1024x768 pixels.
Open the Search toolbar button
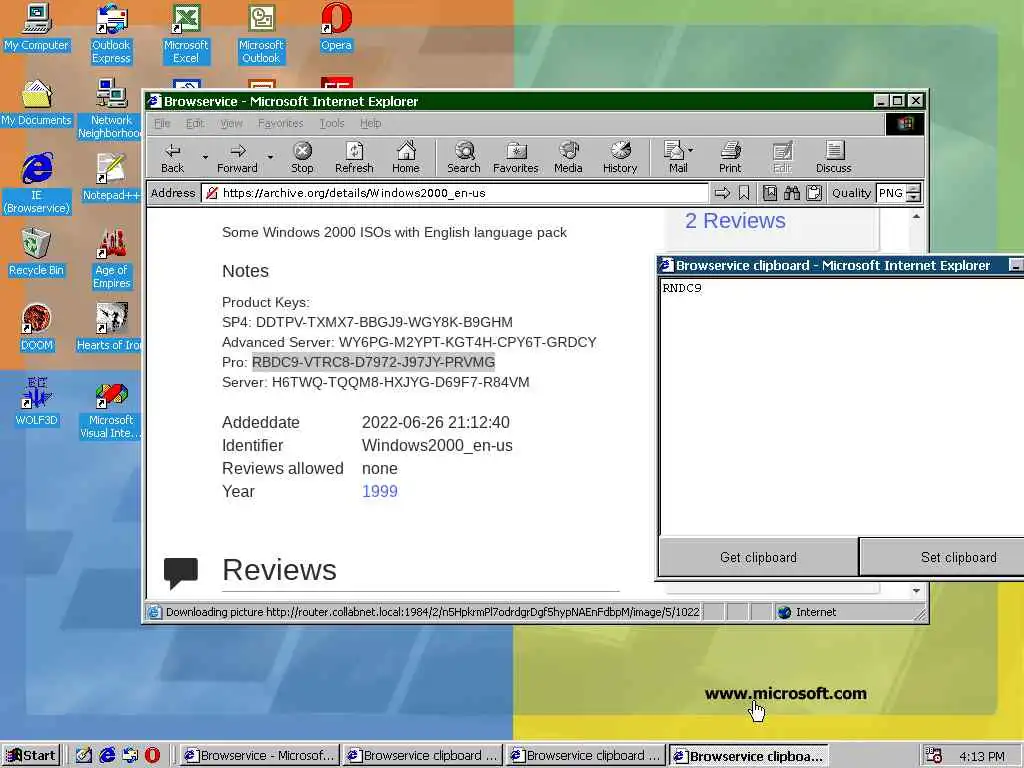[x=464, y=158]
